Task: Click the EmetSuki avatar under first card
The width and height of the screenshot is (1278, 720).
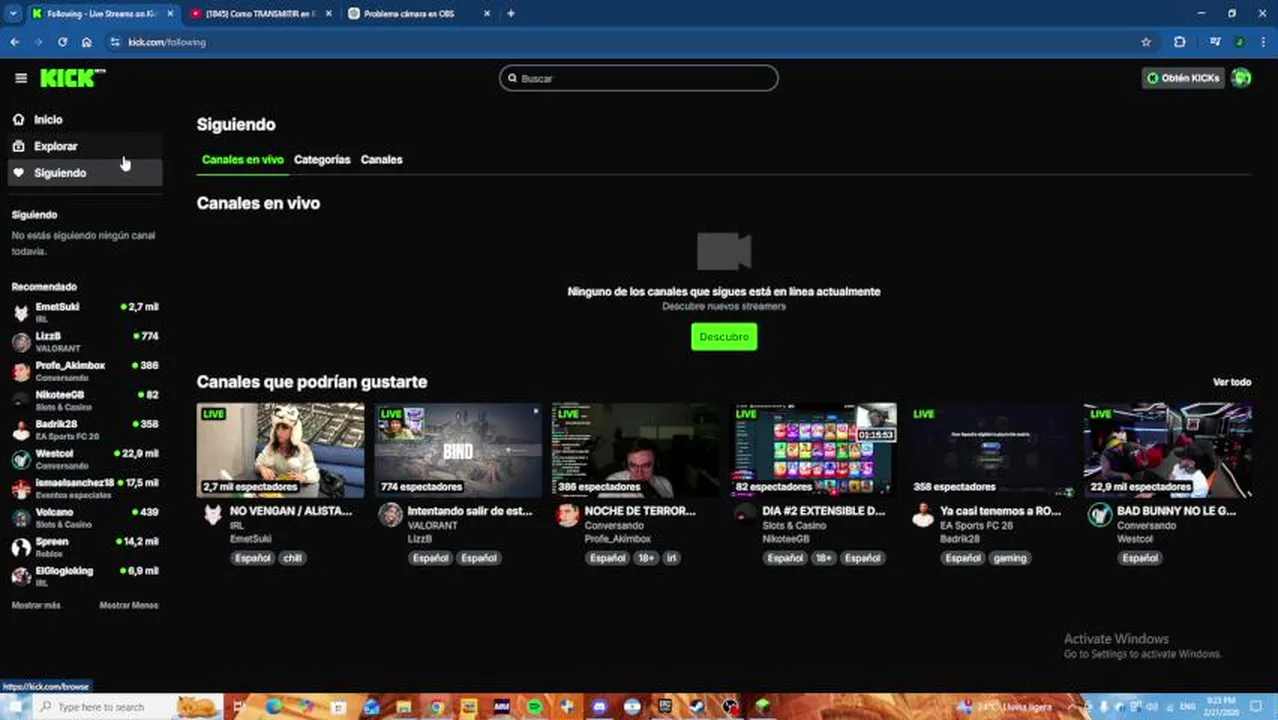Action: pyautogui.click(x=212, y=515)
